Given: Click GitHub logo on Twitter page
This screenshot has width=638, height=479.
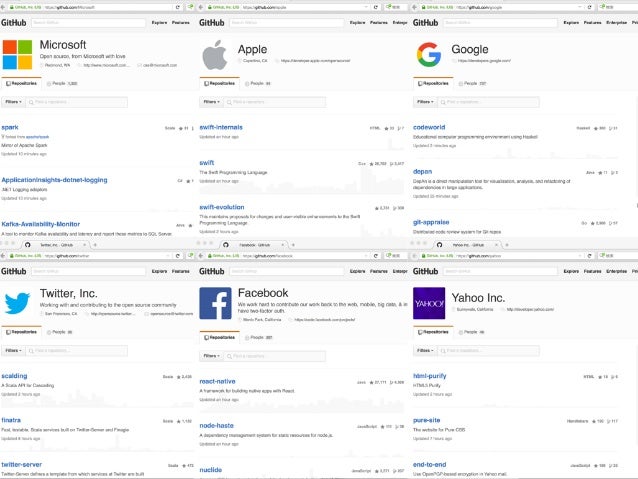Looking at the screenshot, I should click(13, 271).
